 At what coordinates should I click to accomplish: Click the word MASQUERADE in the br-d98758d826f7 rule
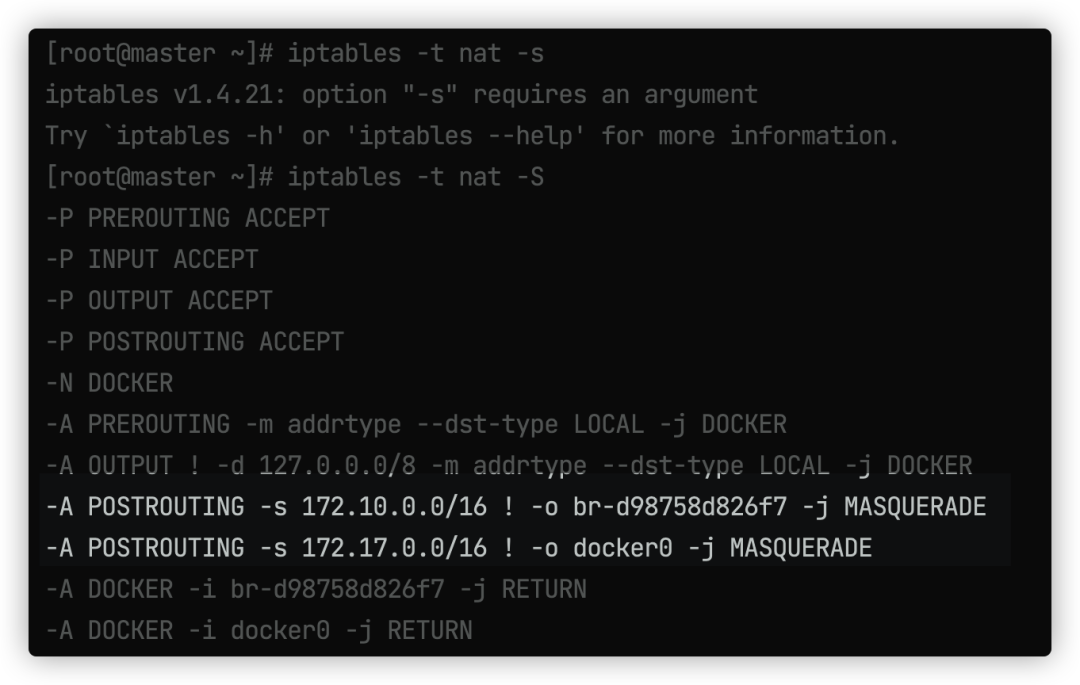click(x=915, y=507)
